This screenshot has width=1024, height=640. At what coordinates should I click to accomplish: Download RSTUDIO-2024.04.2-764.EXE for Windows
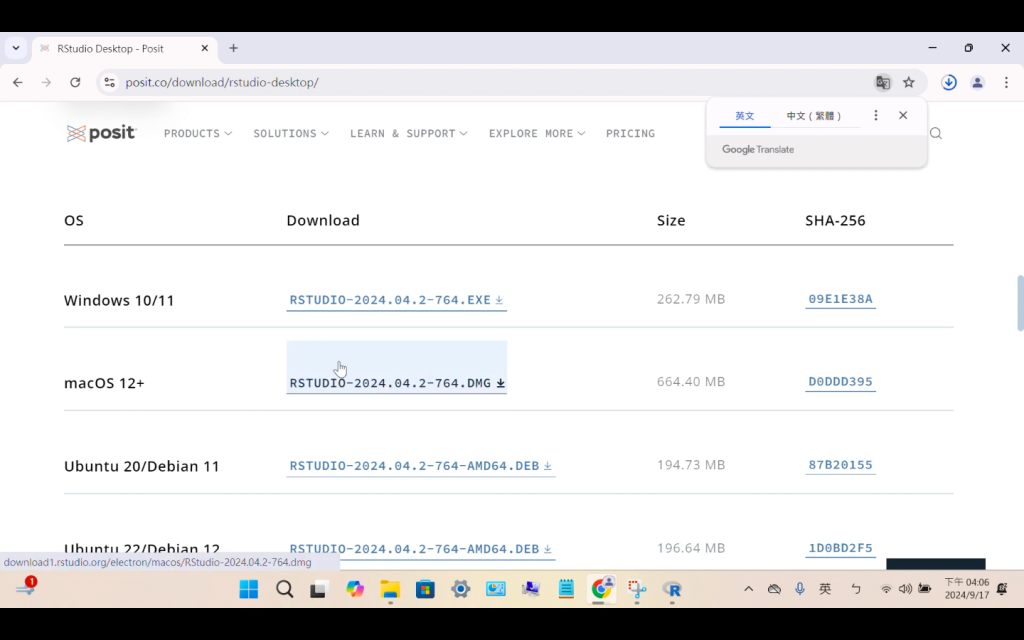(396, 300)
